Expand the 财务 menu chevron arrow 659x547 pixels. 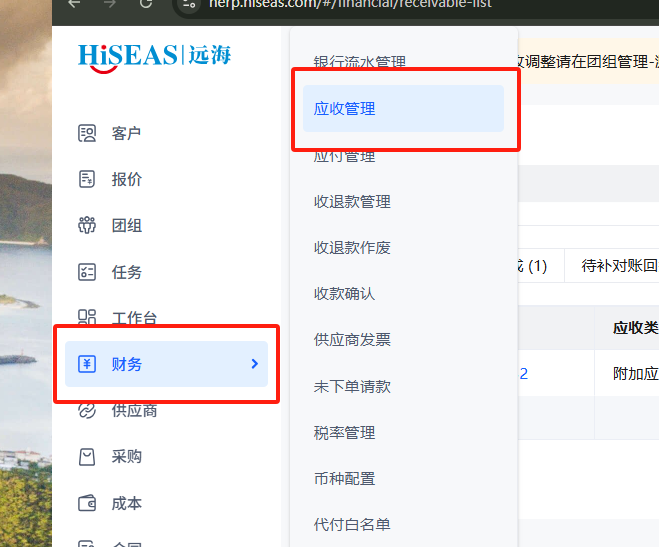pyautogui.click(x=254, y=364)
